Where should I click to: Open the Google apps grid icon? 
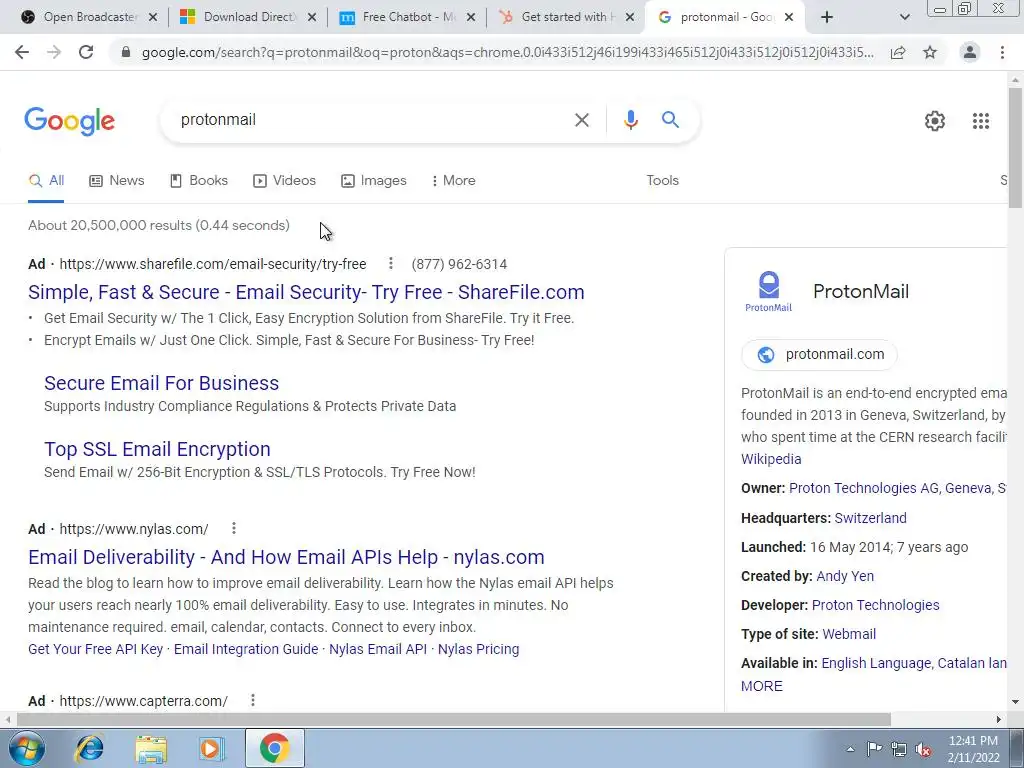(980, 121)
